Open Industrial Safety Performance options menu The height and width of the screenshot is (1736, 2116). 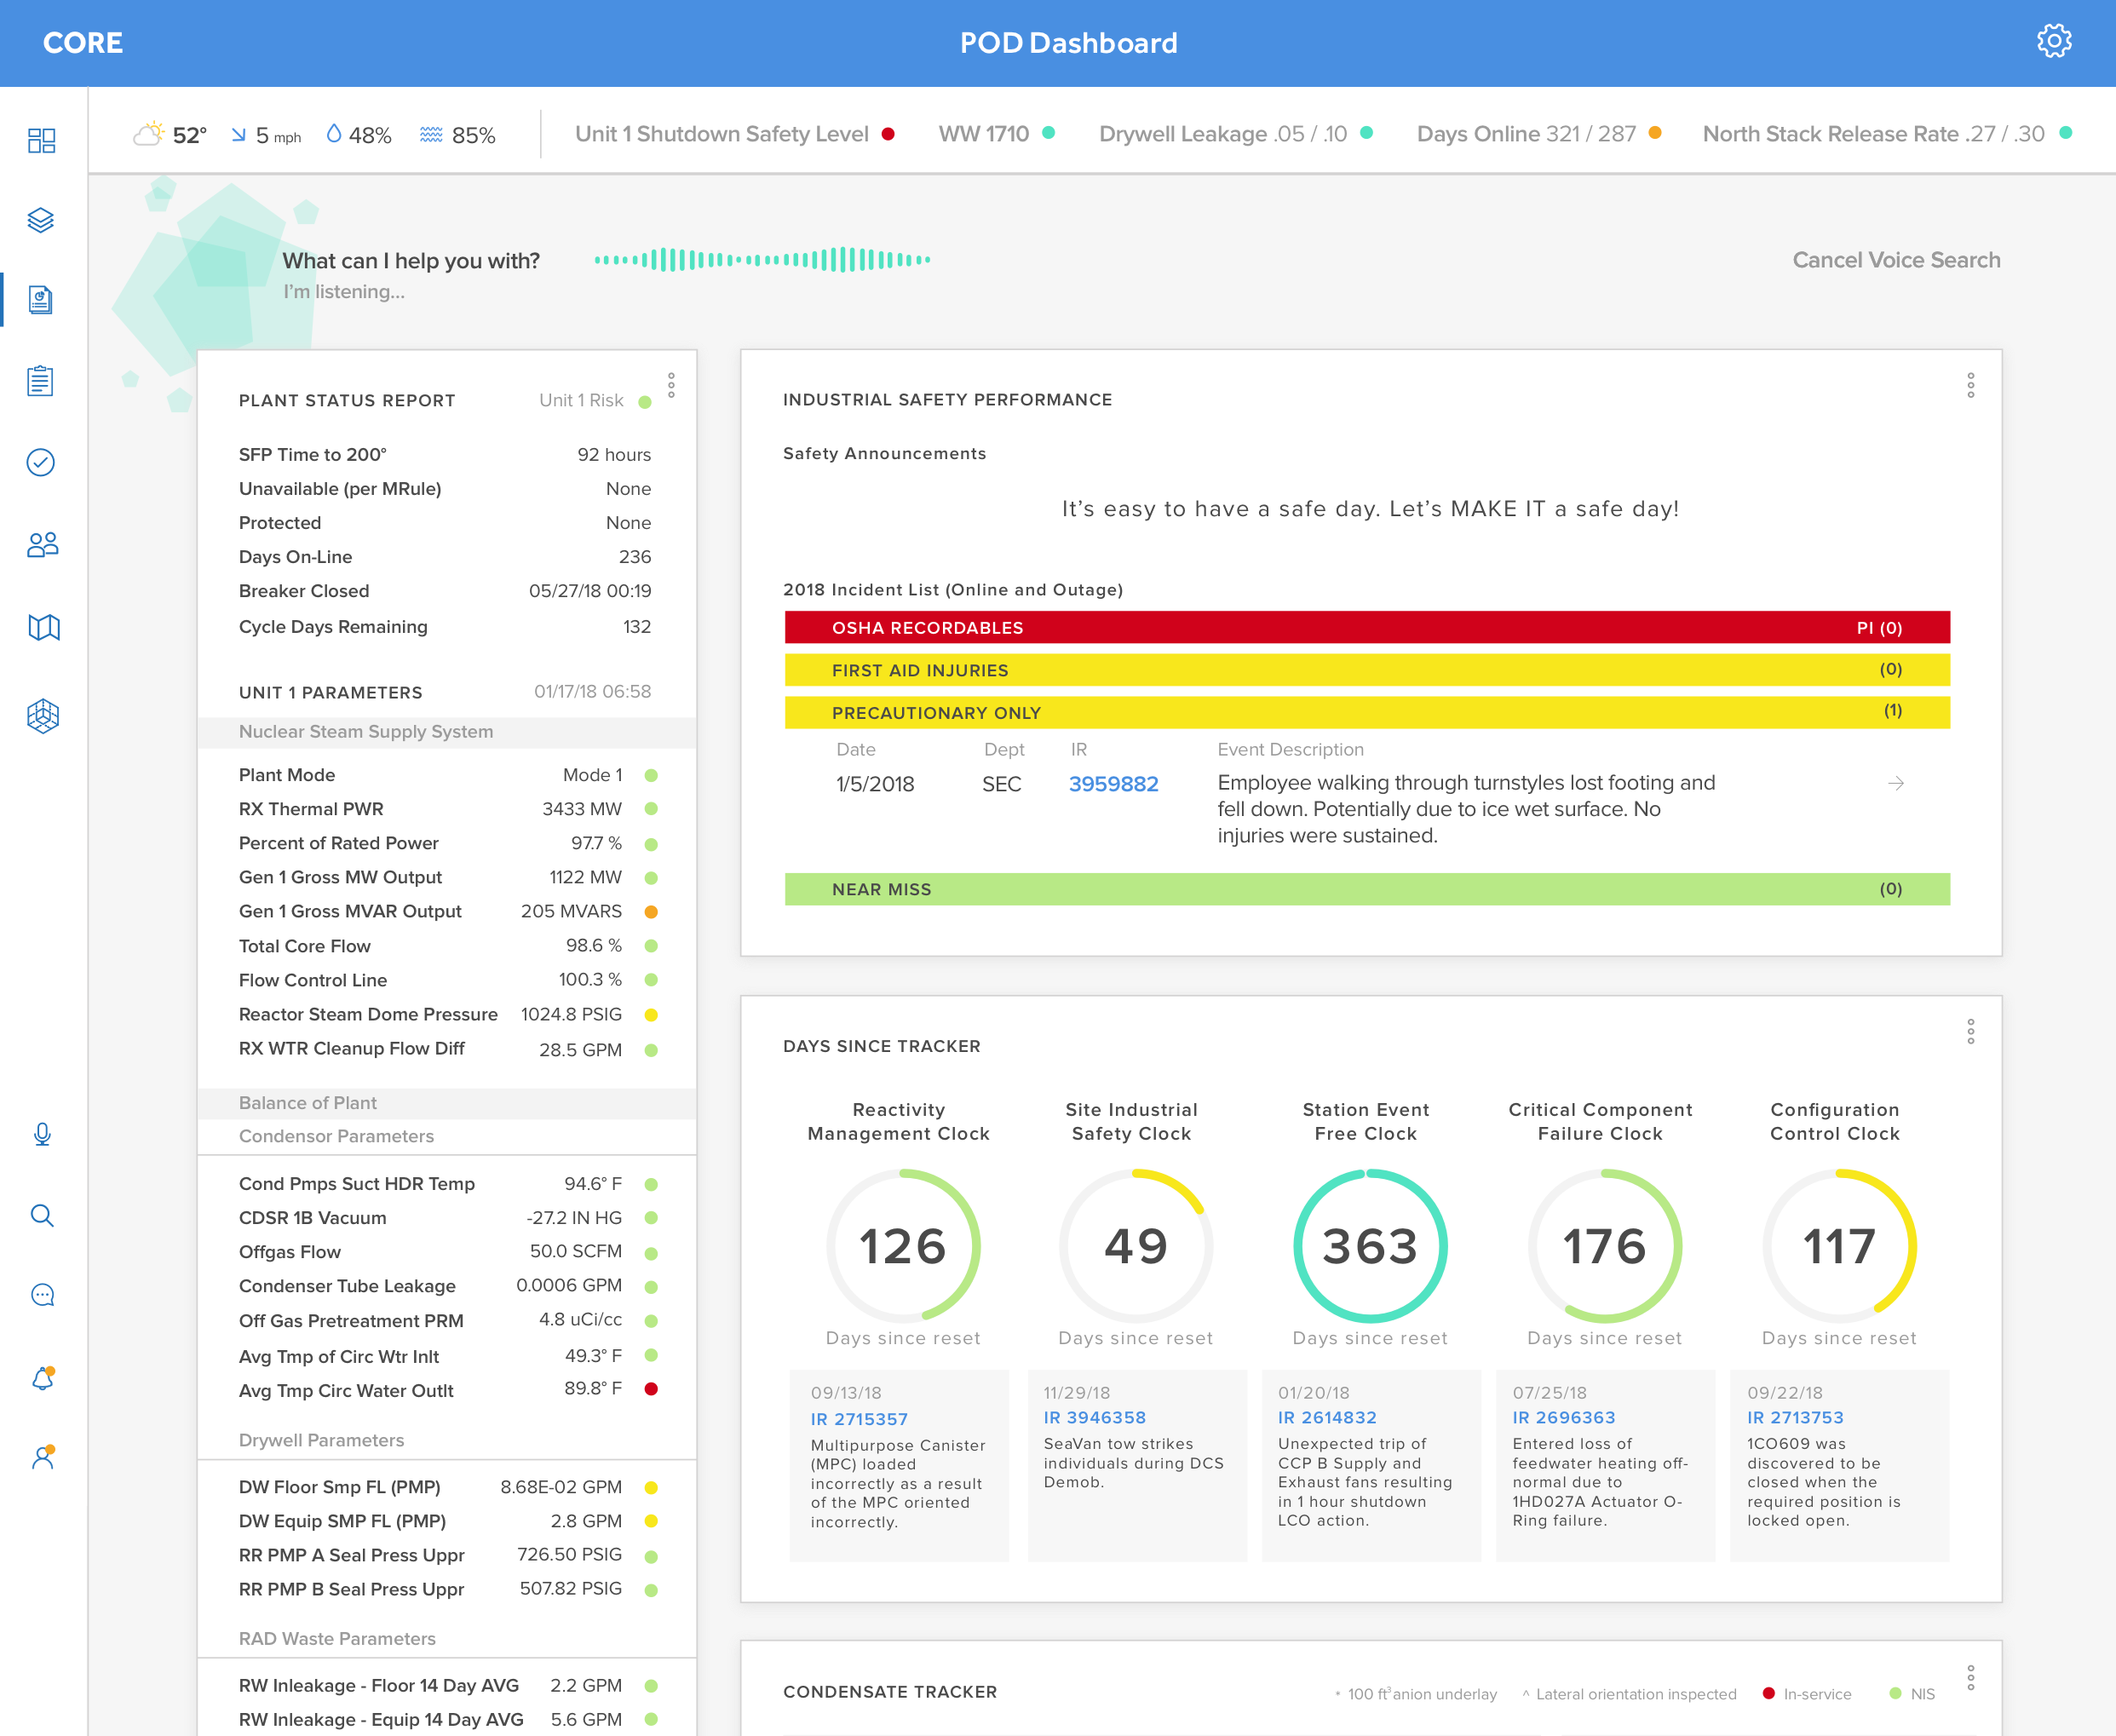click(1970, 385)
